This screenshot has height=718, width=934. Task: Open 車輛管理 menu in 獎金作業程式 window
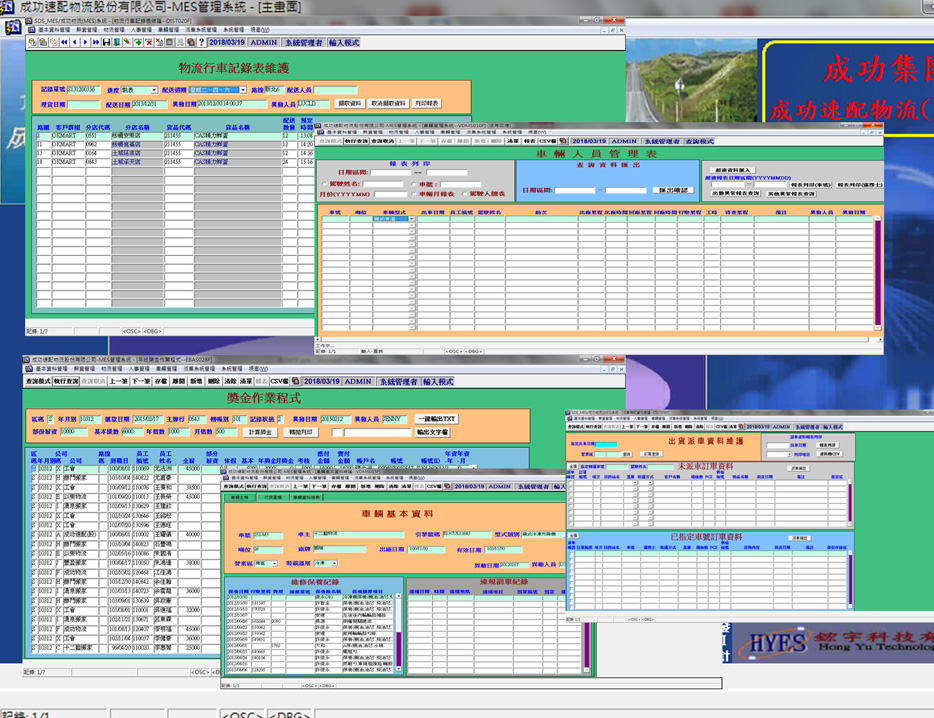click(167, 369)
